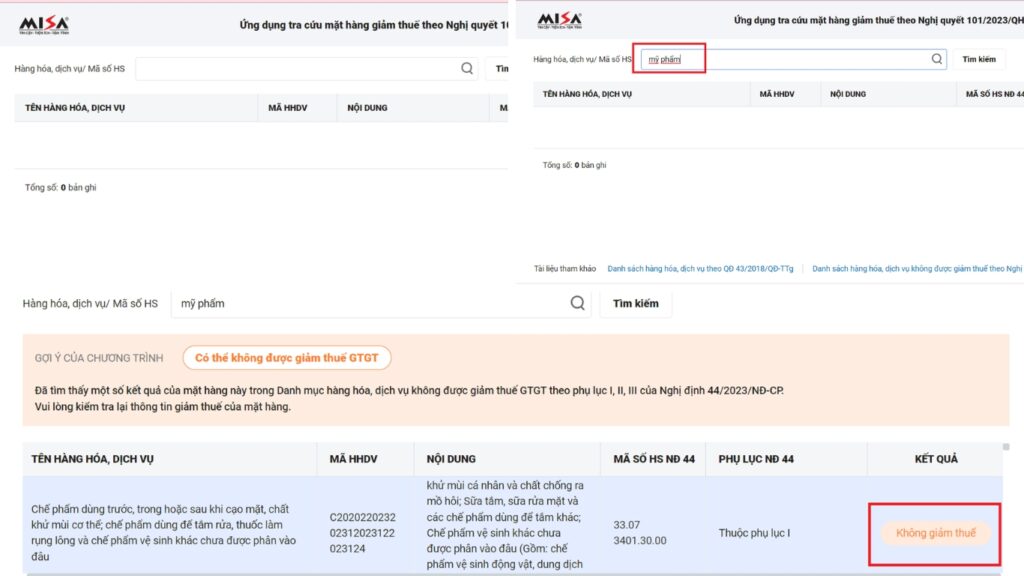This screenshot has width=1024, height=576.
Task: Click the magnifier icon in the top-right search box
Action: tap(936, 59)
